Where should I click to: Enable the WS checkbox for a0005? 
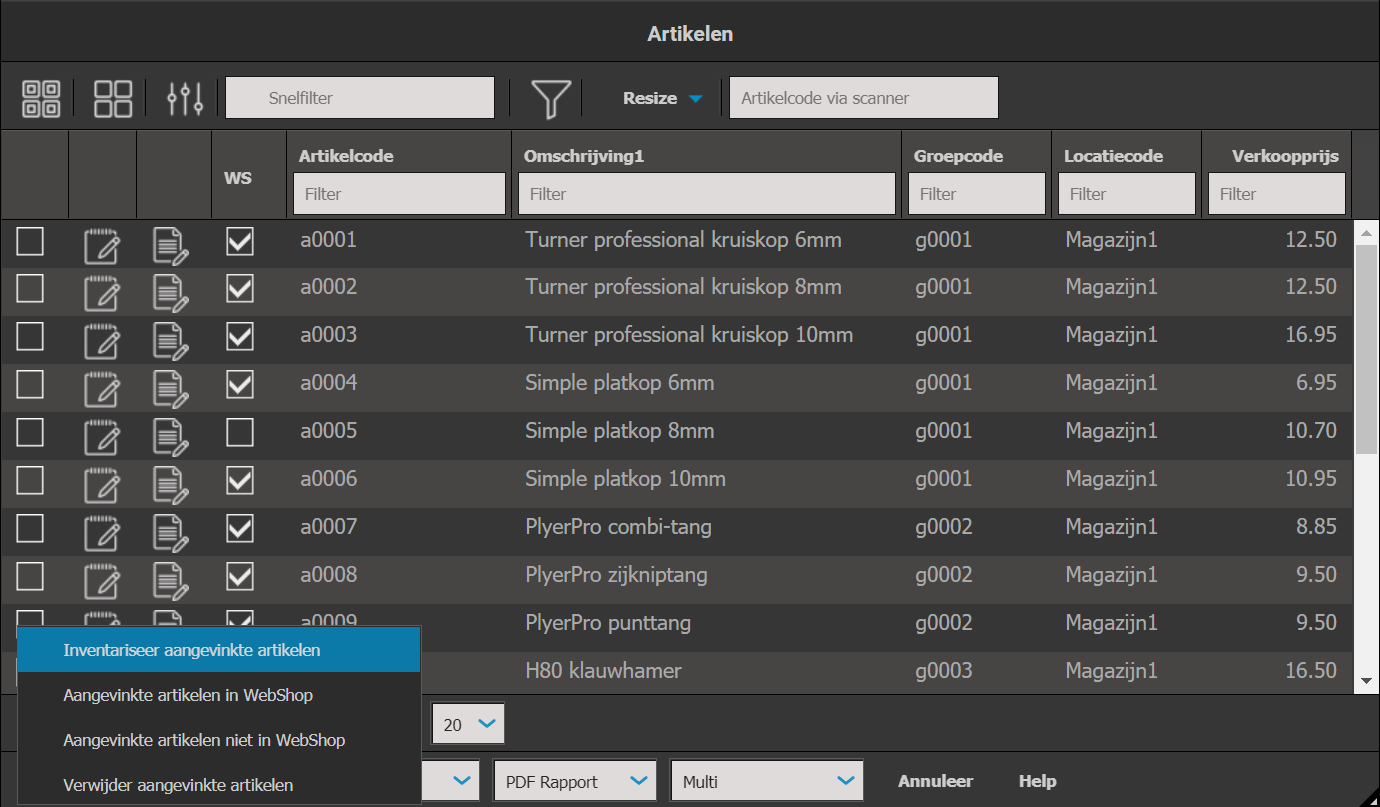(239, 432)
